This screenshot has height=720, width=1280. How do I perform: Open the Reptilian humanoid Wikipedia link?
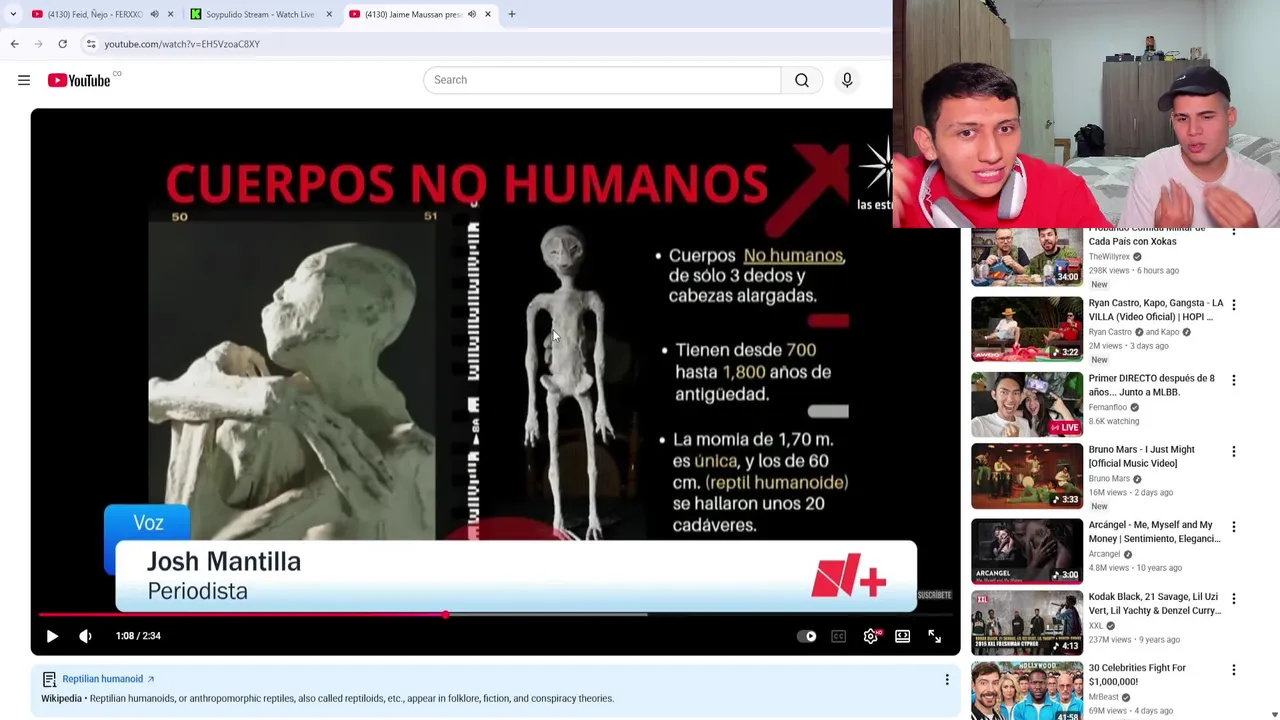tap(108, 679)
